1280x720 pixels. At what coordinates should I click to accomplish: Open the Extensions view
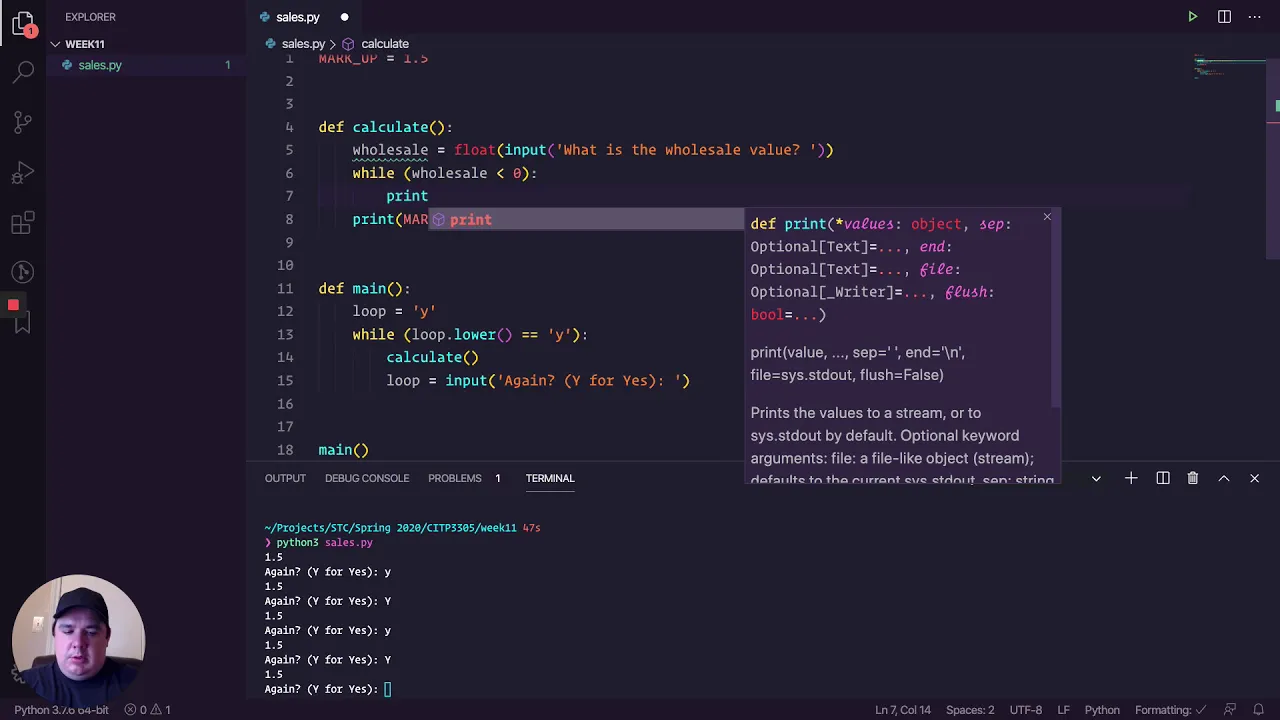pos(23,223)
